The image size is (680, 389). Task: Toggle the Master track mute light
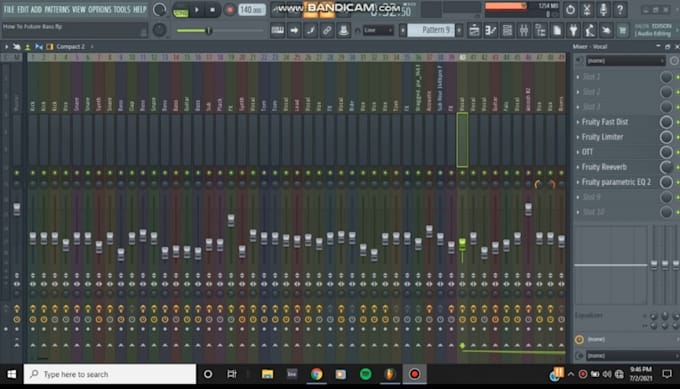(x=16, y=173)
